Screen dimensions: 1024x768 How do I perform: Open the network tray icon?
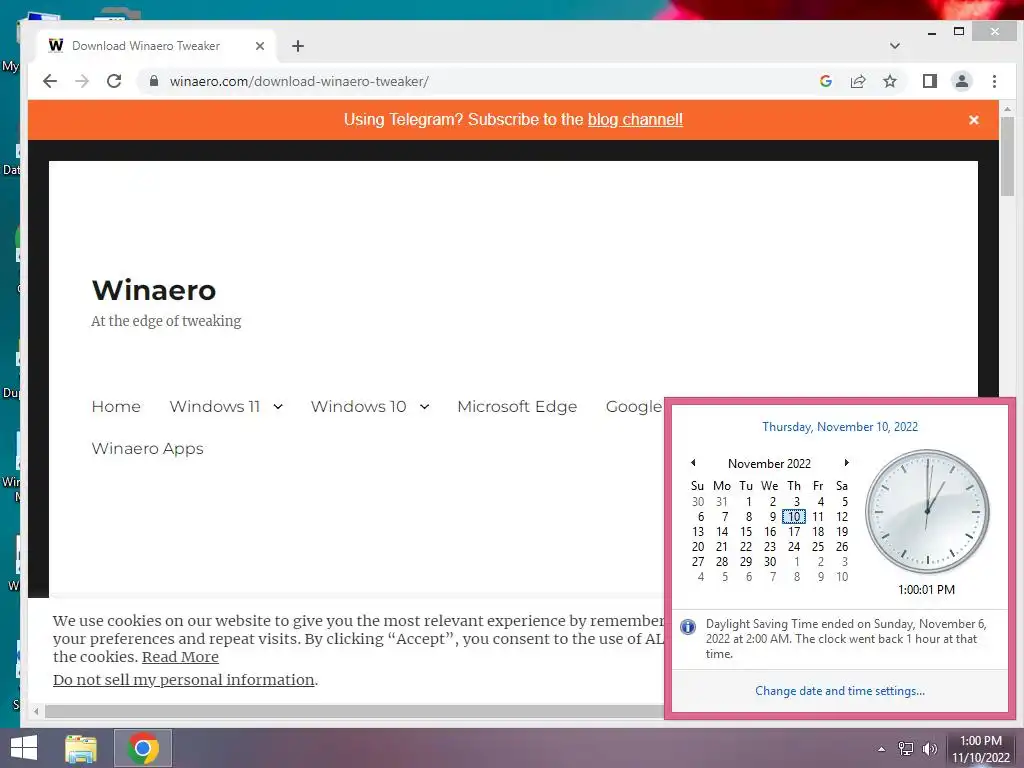tap(906, 749)
